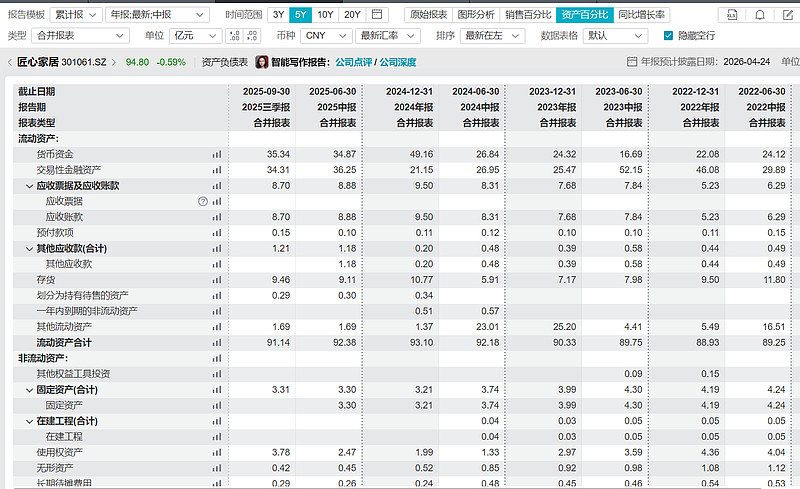
Task: Collapse the 应收票据及应收账款 row
Action: pyautogui.click(x=29, y=186)
